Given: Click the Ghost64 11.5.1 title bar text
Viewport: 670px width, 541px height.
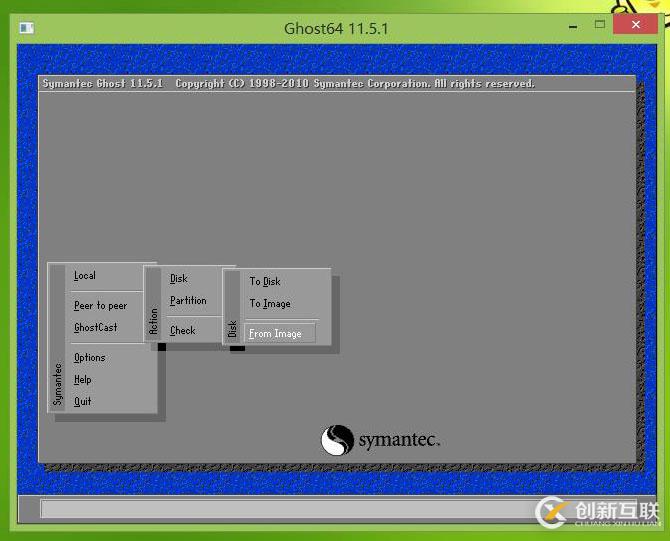Looking at the screenshot, I should coord(336,29).
